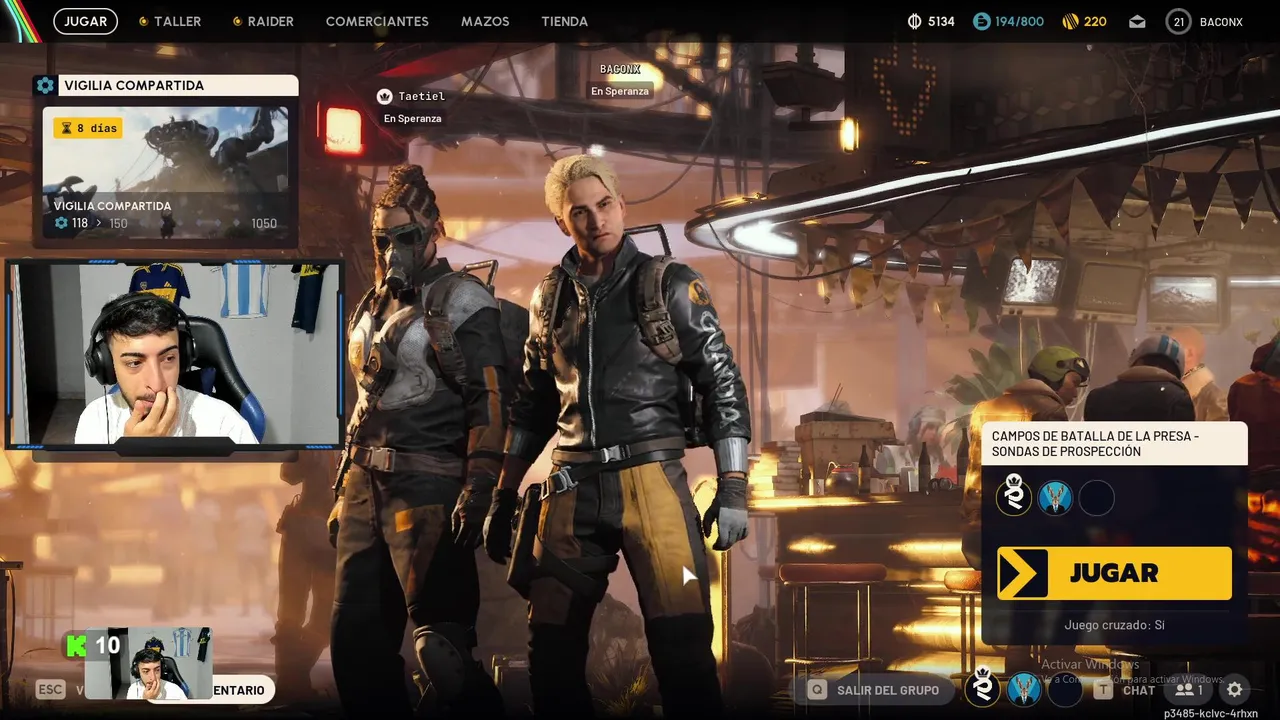
Task: Click the 220 token balance value
Action: (x=1095, y=21)
